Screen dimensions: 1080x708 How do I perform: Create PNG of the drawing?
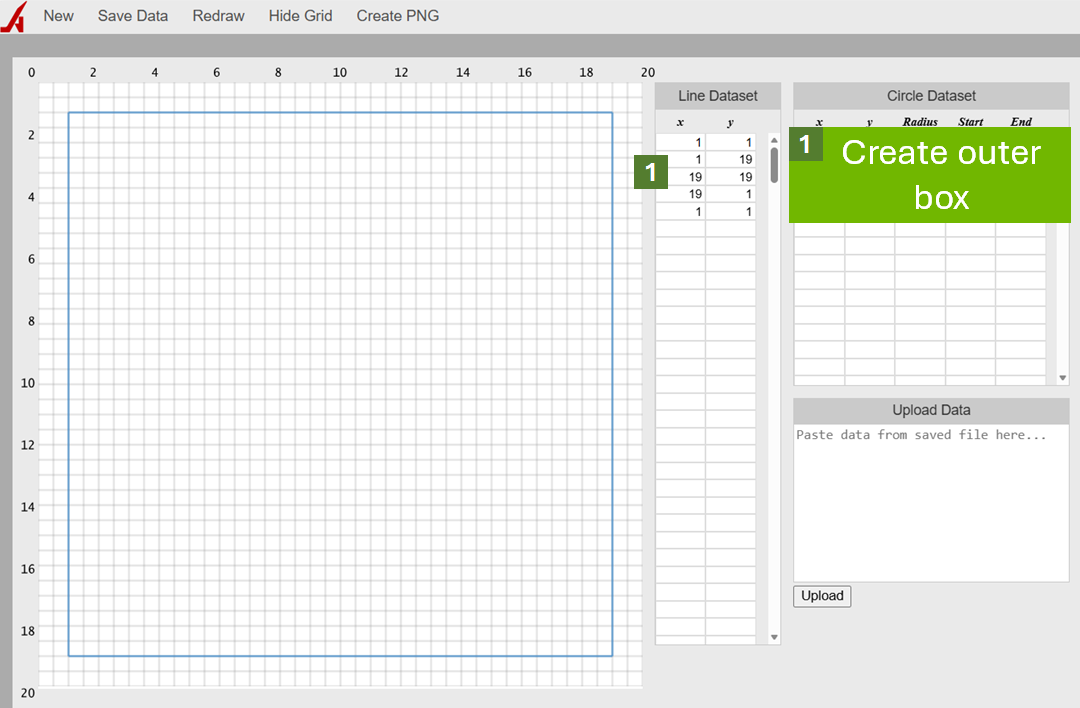point(397,15)
